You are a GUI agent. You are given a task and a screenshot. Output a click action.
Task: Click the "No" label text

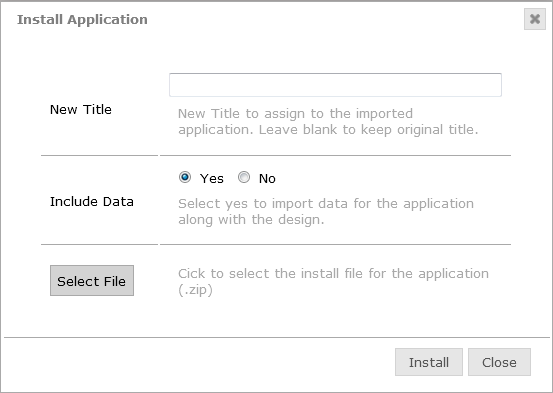[x=267, y=179]
